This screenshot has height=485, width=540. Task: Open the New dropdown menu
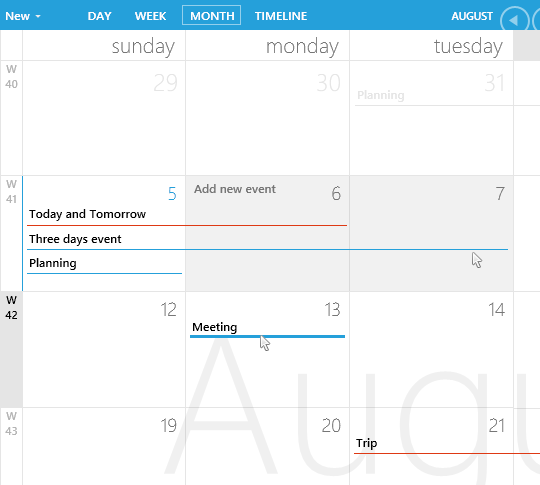point(23,16)
